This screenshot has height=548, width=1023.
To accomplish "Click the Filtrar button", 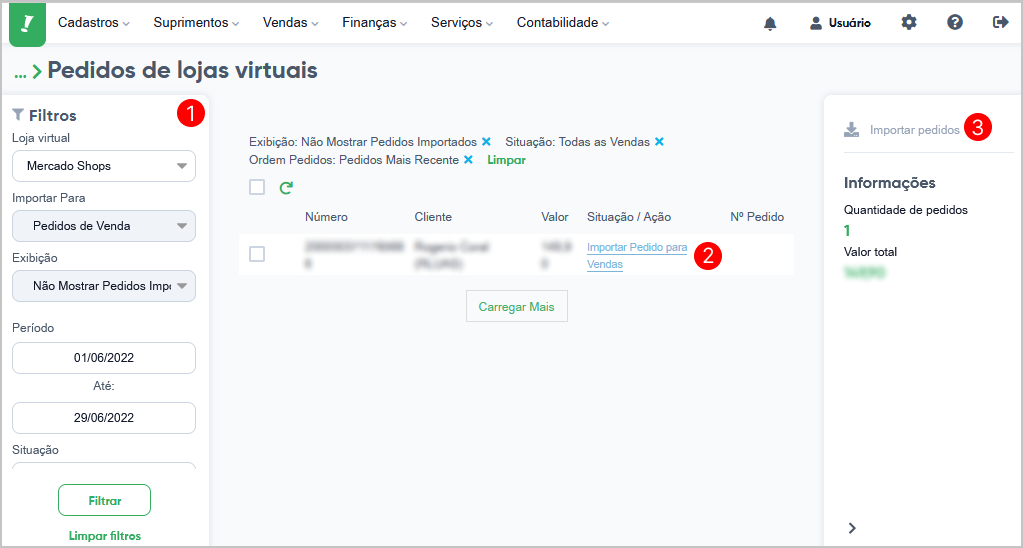I will point(104,500).
